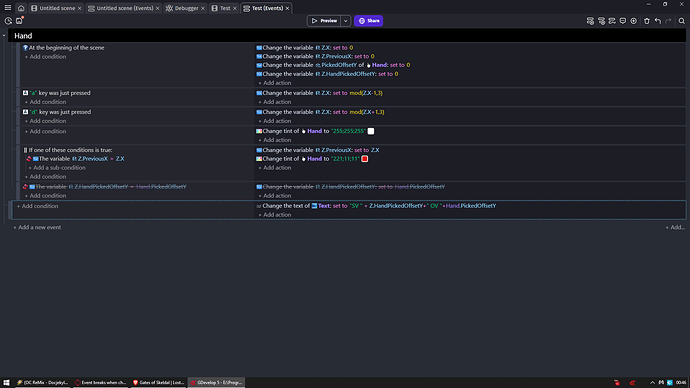690x388 pixels.
Task: Close the Untitled scene tab
Action: coord(79,8)
